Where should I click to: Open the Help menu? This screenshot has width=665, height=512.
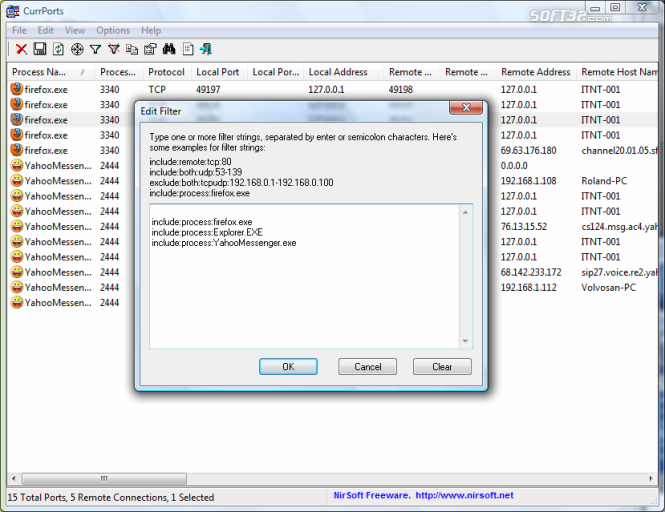click(x=151, y=31)
